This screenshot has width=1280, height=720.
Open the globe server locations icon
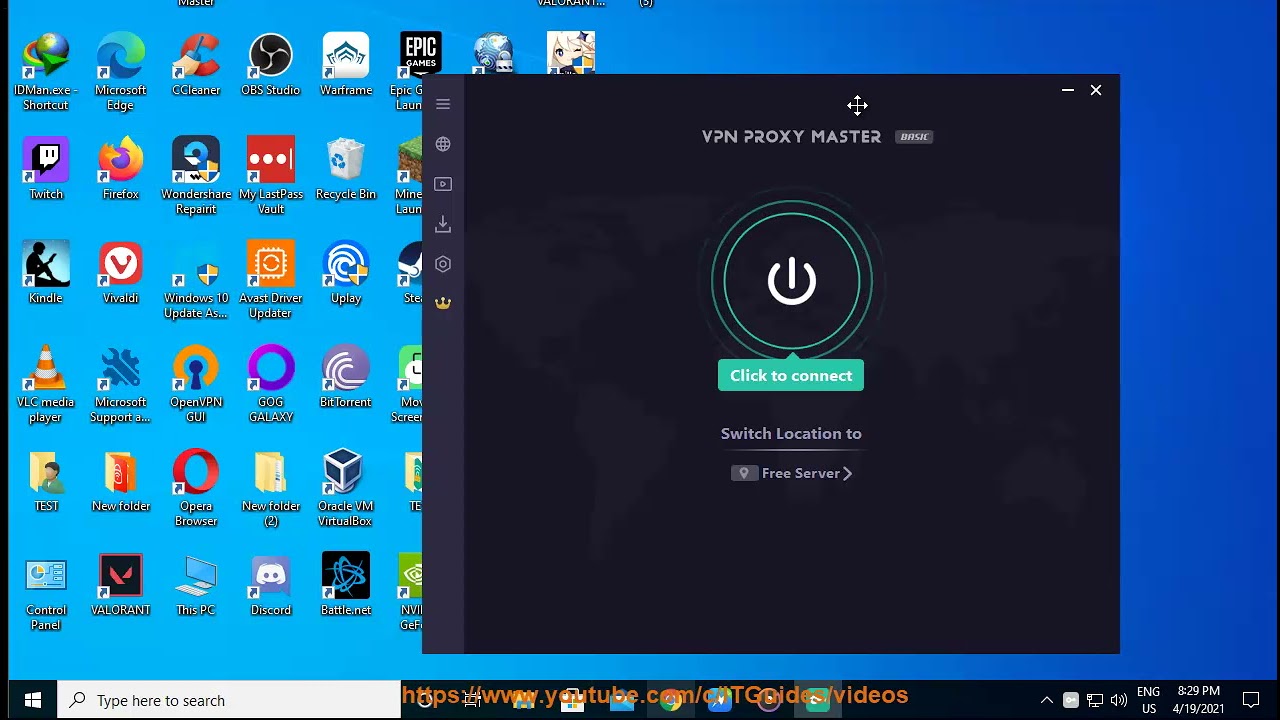pos(443,144)
